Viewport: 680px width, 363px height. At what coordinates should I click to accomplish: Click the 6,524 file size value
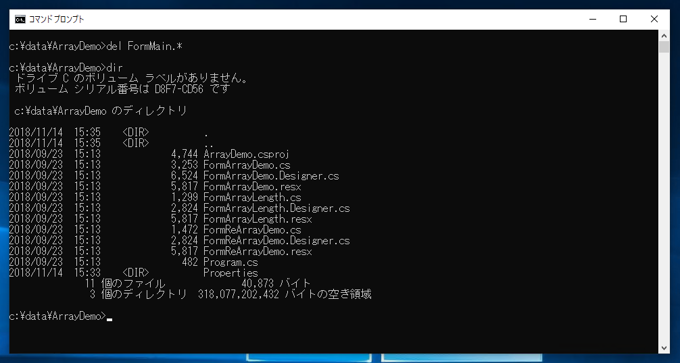click(185, 176)
